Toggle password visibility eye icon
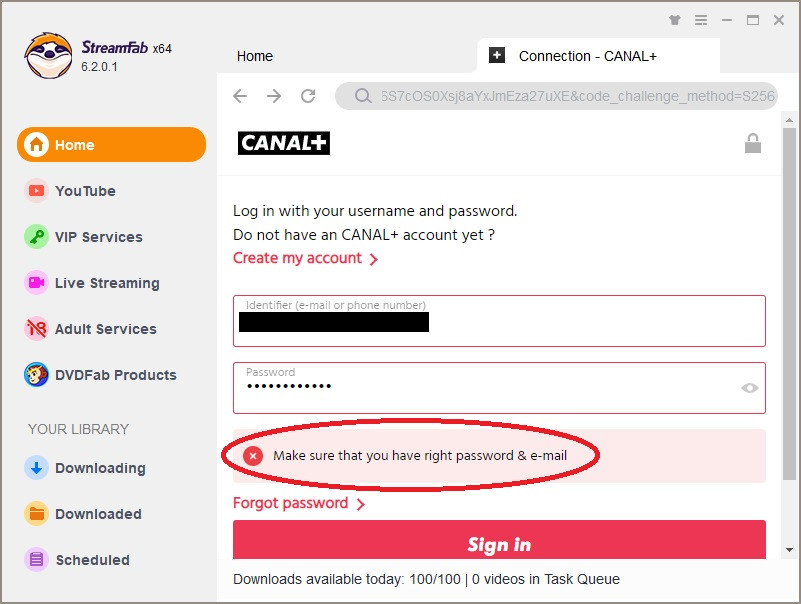Image resolution: width=801 pixels, height=604 pixels. tap(750, 388)
